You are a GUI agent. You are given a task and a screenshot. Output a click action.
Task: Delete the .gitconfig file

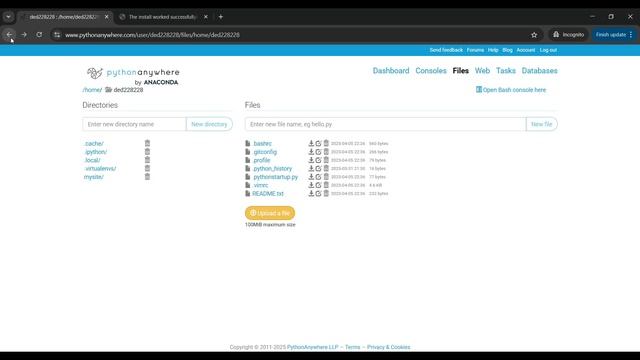[x=326, y=152]
